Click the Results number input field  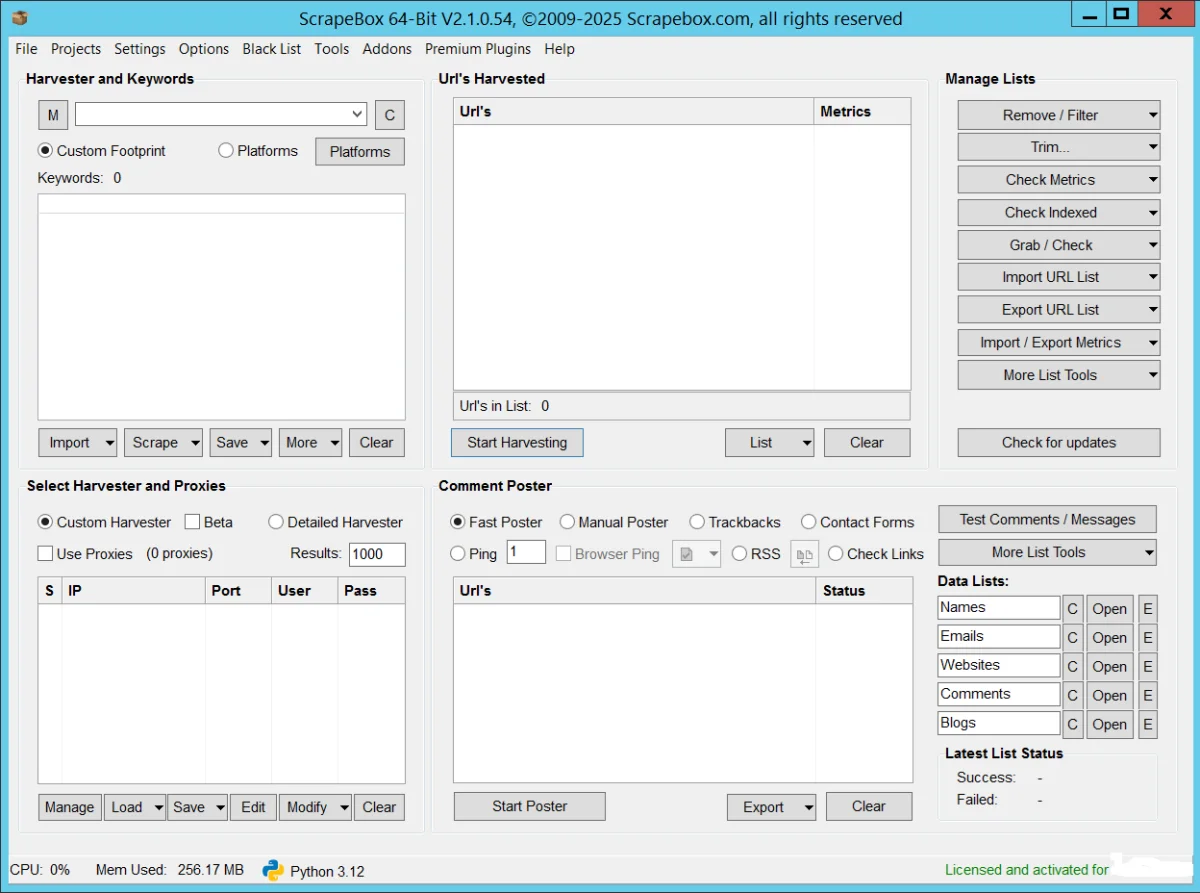(x=377, y=554)
